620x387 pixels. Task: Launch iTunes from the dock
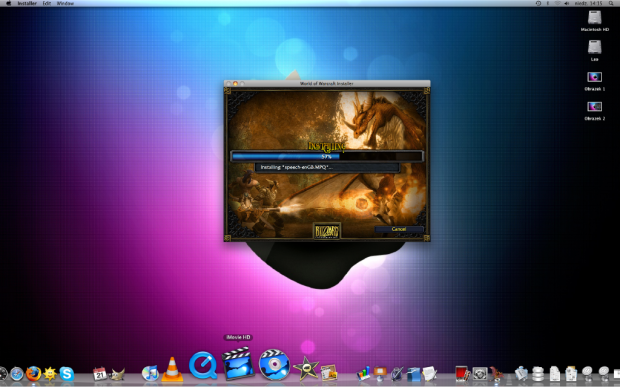(150, 373)
